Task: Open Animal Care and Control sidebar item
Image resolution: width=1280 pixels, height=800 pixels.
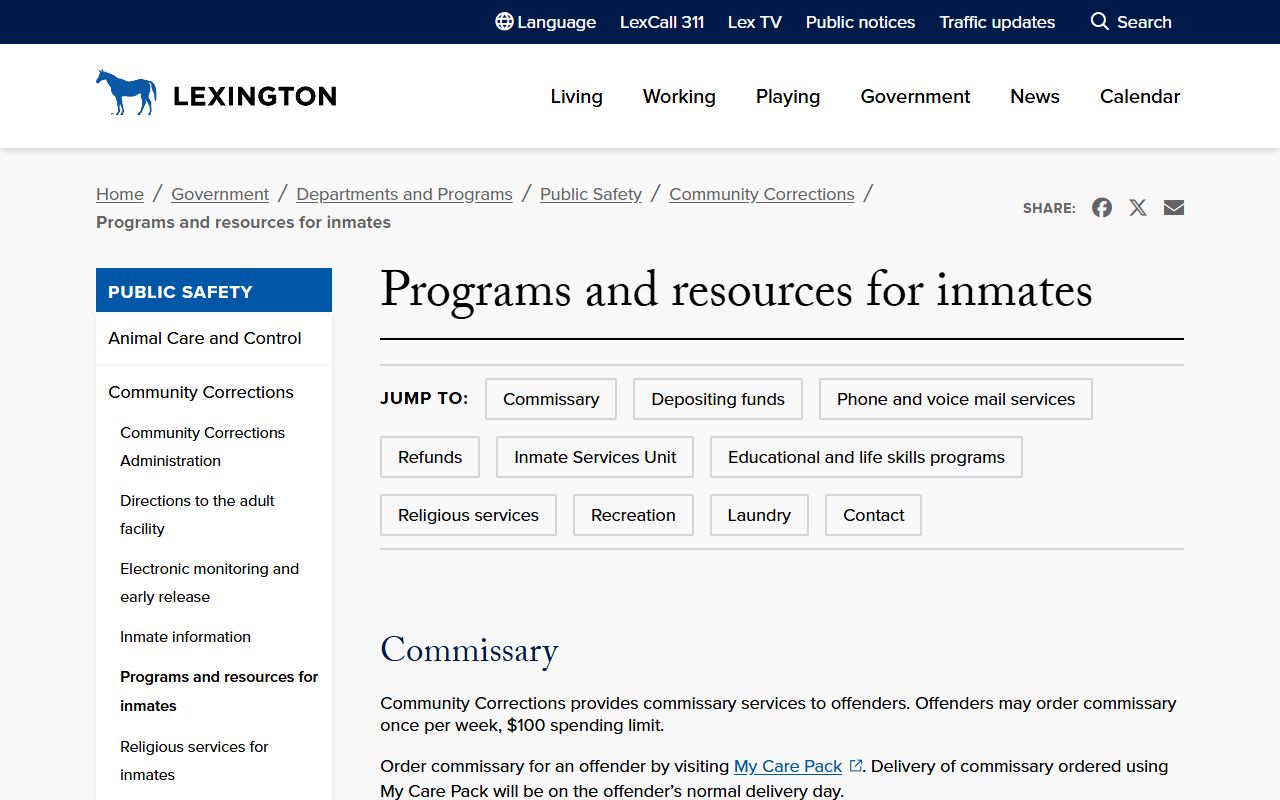Action: [214, 338]
